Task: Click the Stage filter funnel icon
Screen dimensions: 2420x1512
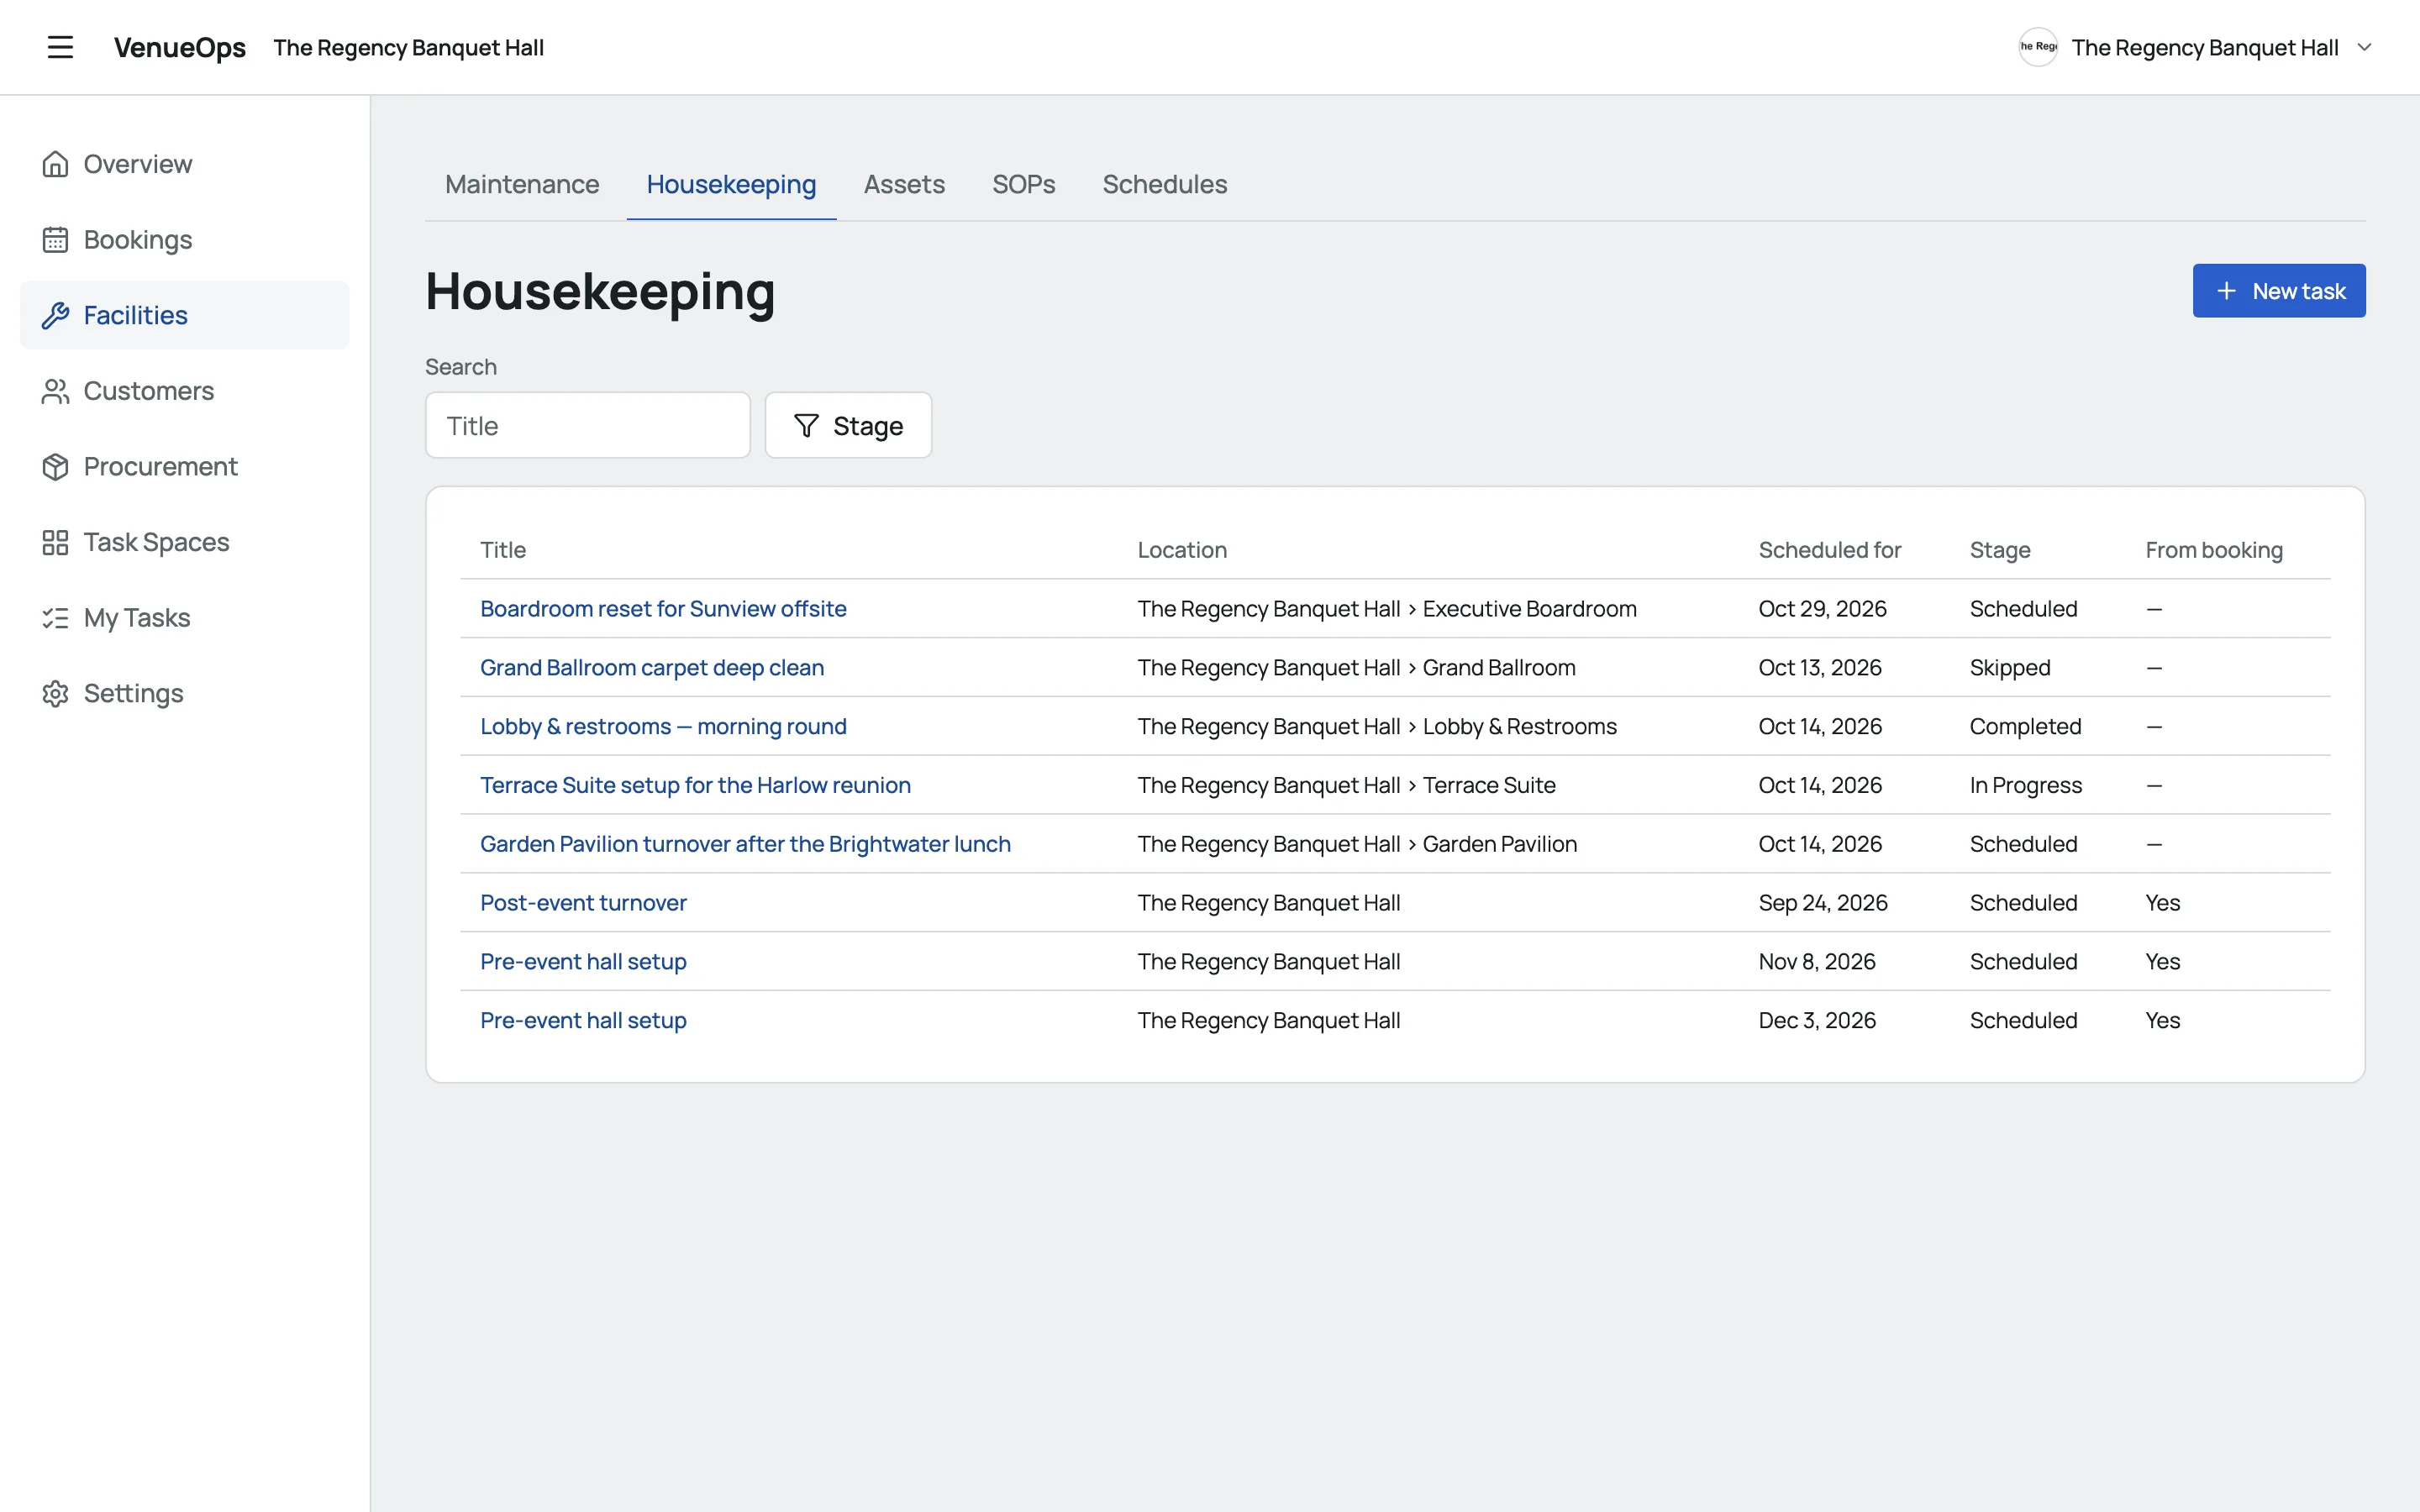Action: point(806,426)
